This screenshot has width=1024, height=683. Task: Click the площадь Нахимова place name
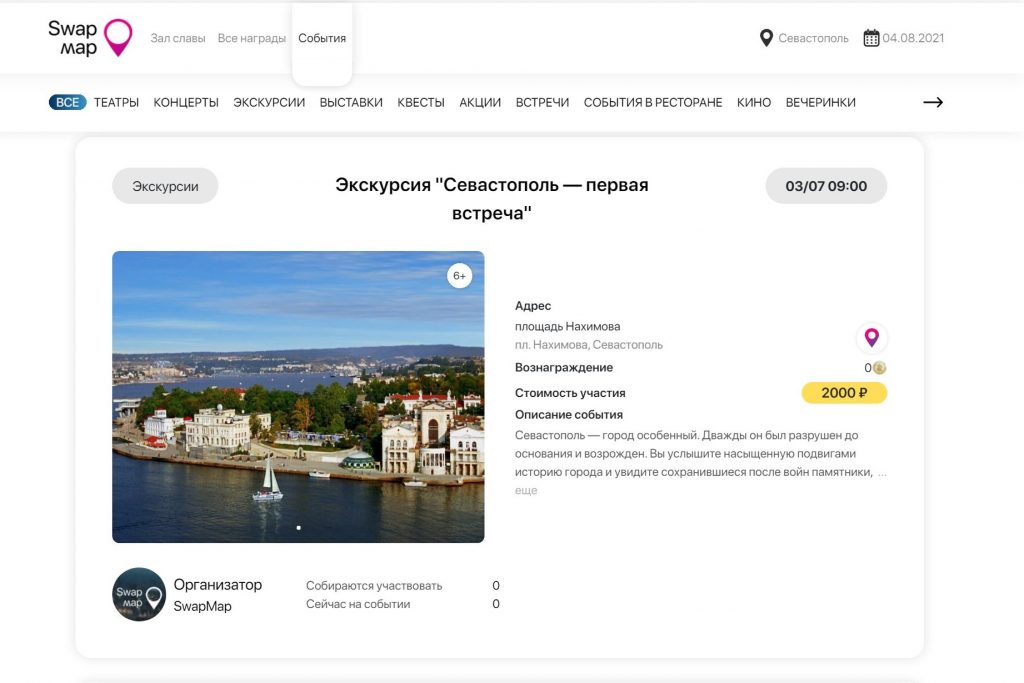568,326
